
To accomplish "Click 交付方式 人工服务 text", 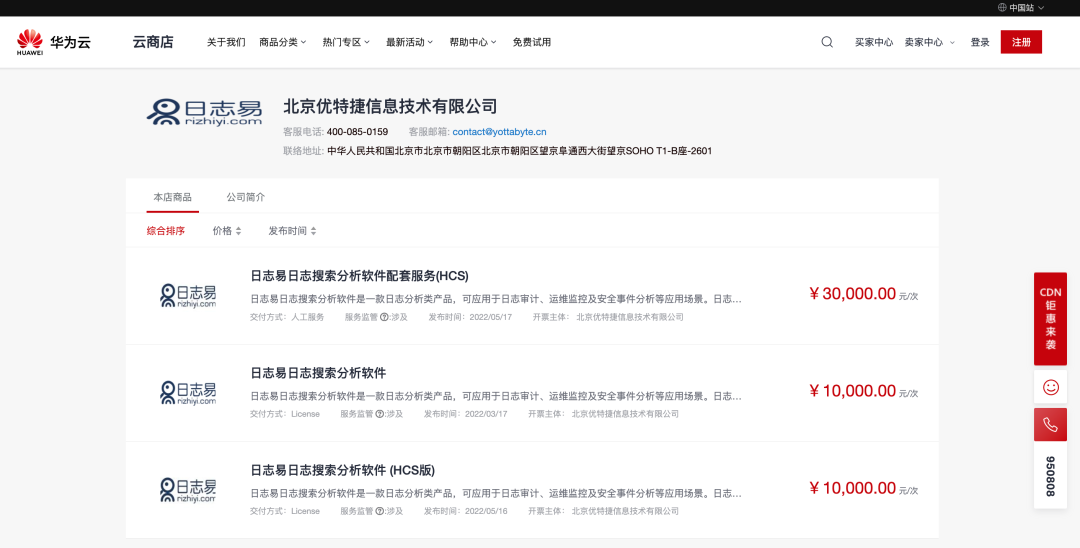I will click(x=287, y=317).
